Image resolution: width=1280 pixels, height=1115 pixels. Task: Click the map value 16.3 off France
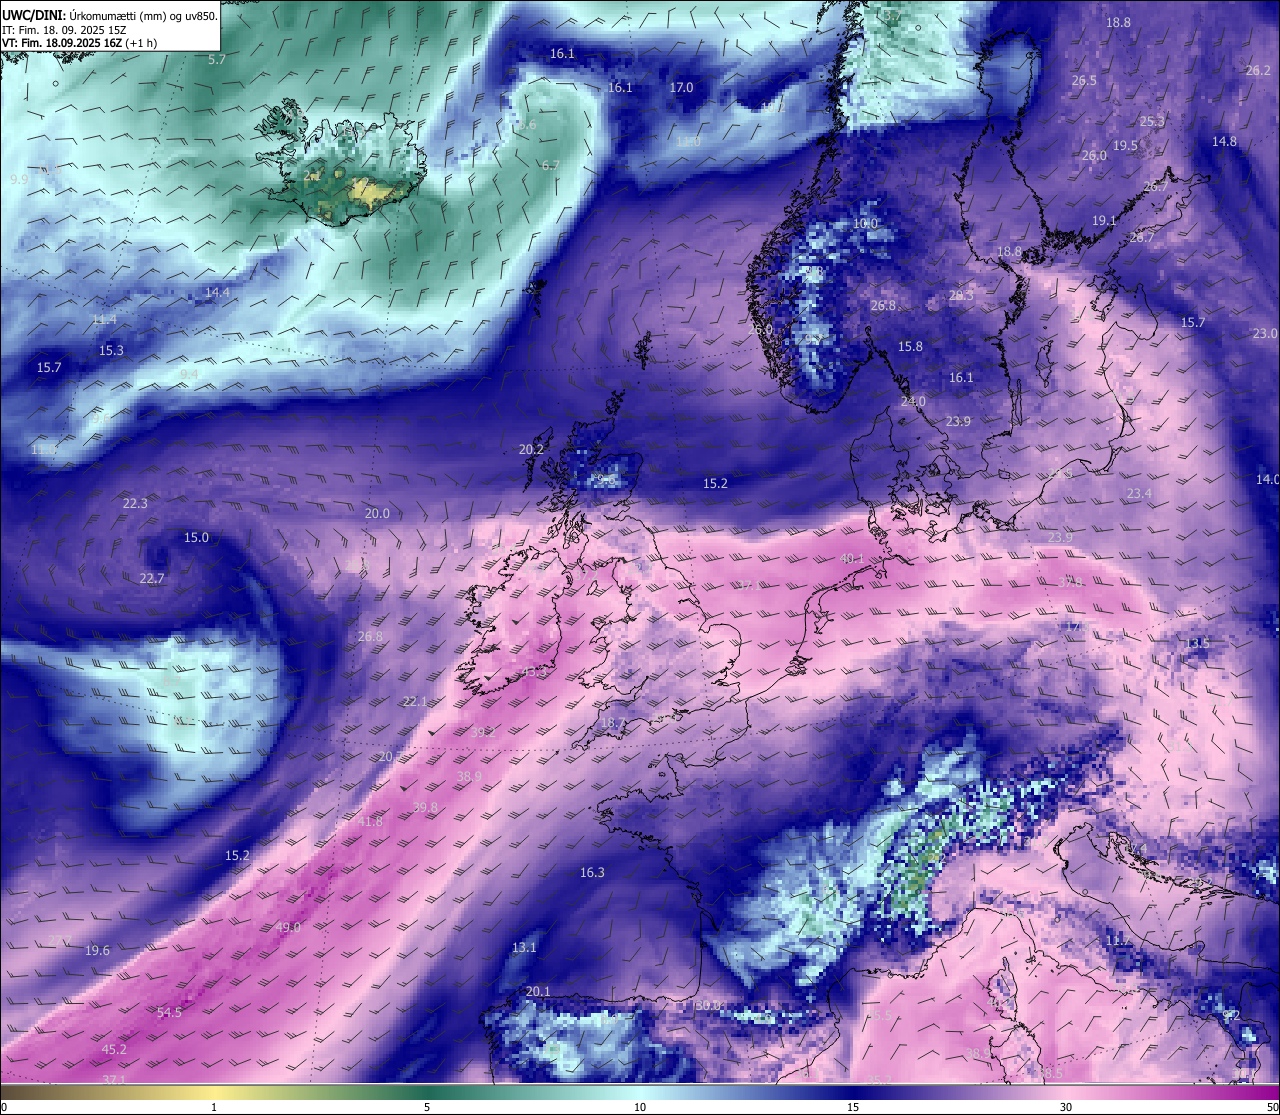pyautogui.click(x=592, y=873)
